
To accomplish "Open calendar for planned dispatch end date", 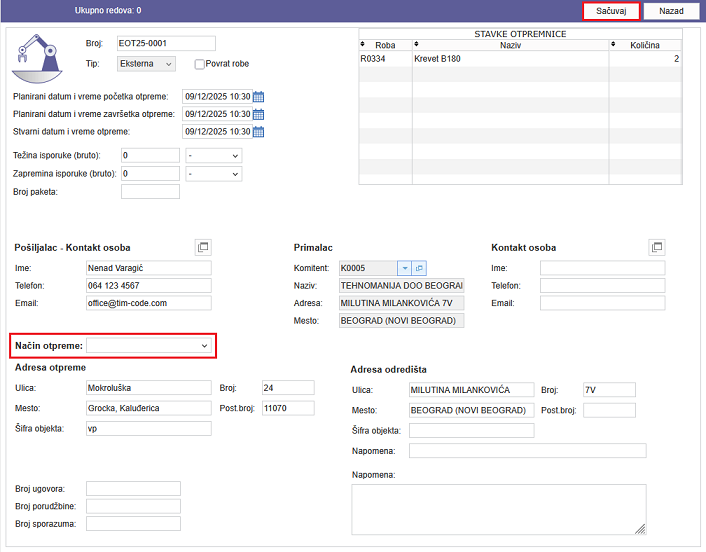I will click(258, 114).
